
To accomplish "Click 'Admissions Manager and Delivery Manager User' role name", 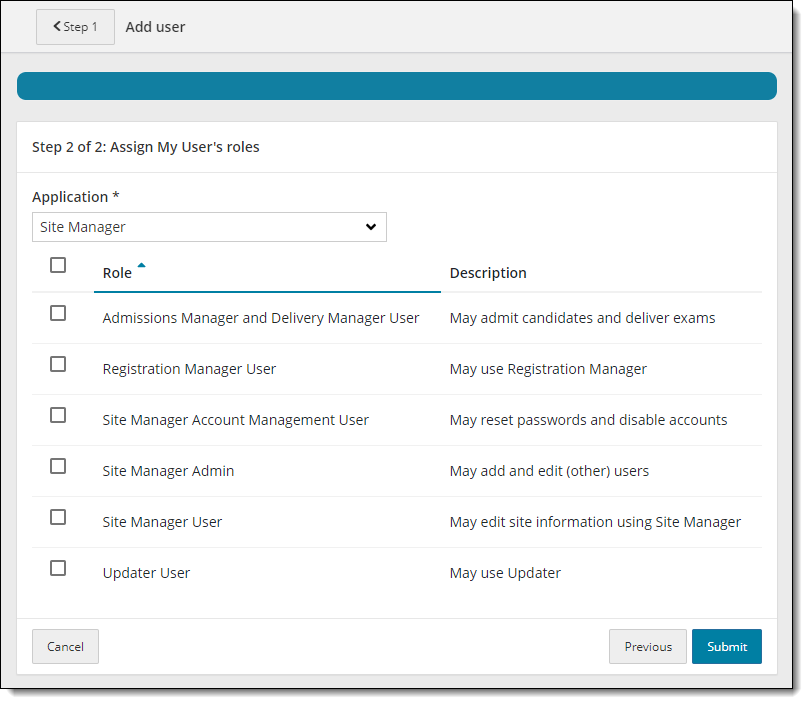I will [x=261, y=319].
